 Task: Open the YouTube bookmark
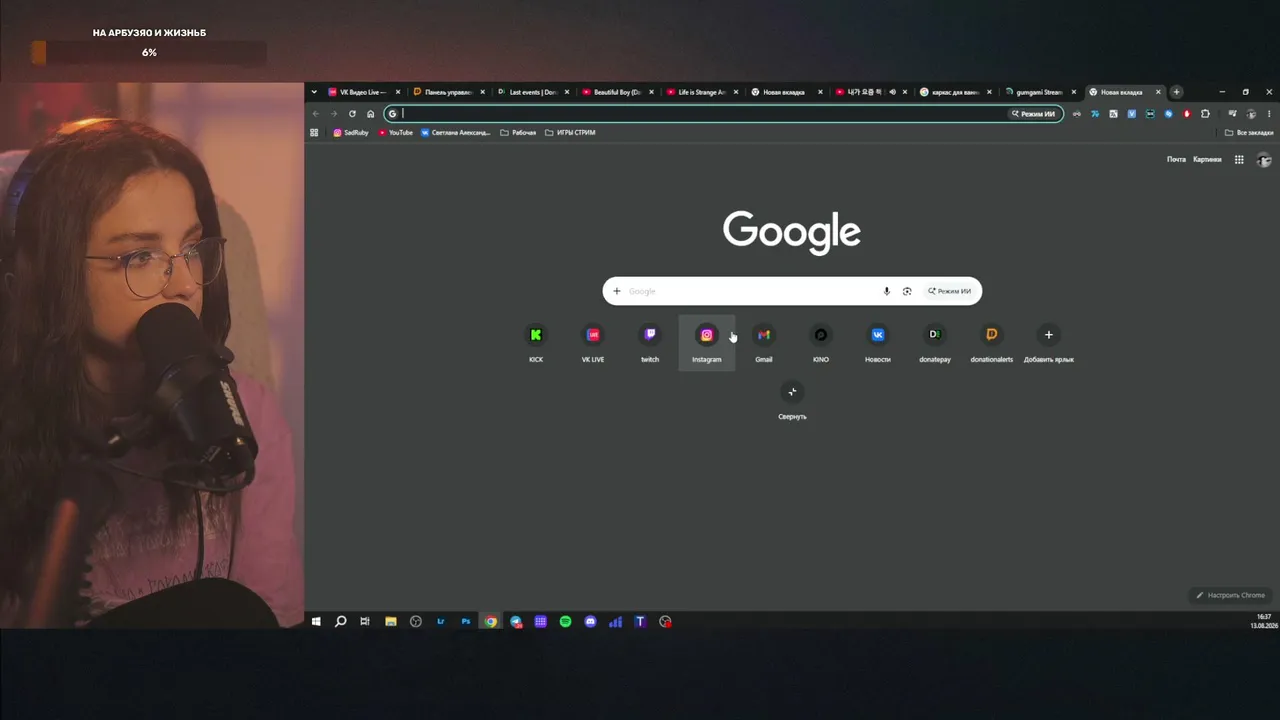pos(396,132)
